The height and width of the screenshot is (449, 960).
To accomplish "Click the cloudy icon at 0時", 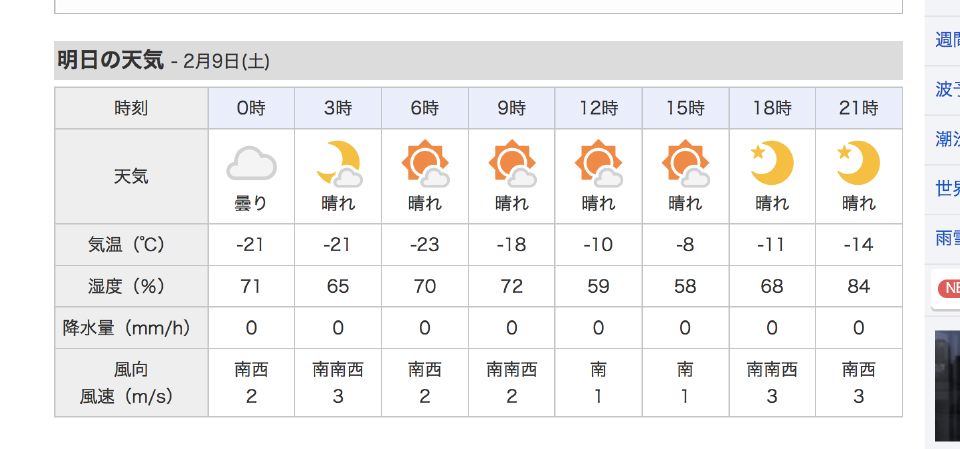I will [251, 163].
